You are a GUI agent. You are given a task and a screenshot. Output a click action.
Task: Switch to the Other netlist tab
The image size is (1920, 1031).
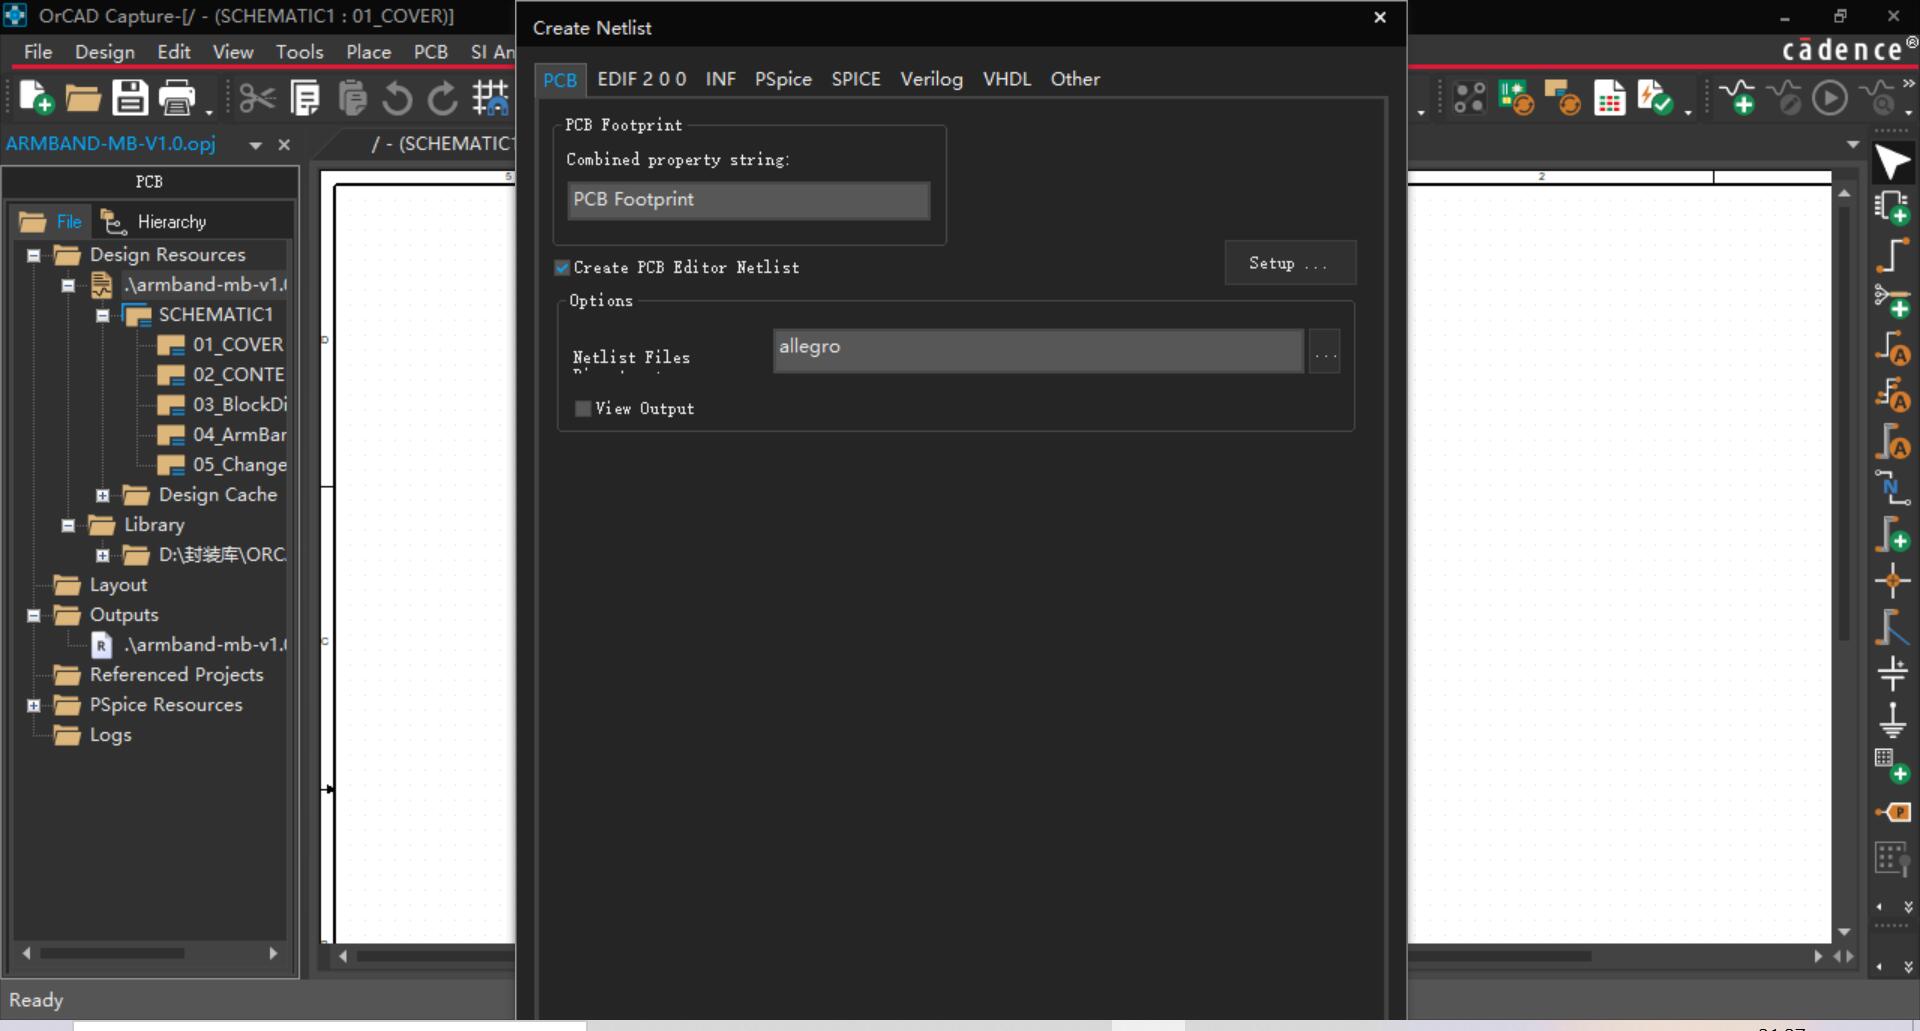point(1075,79)
